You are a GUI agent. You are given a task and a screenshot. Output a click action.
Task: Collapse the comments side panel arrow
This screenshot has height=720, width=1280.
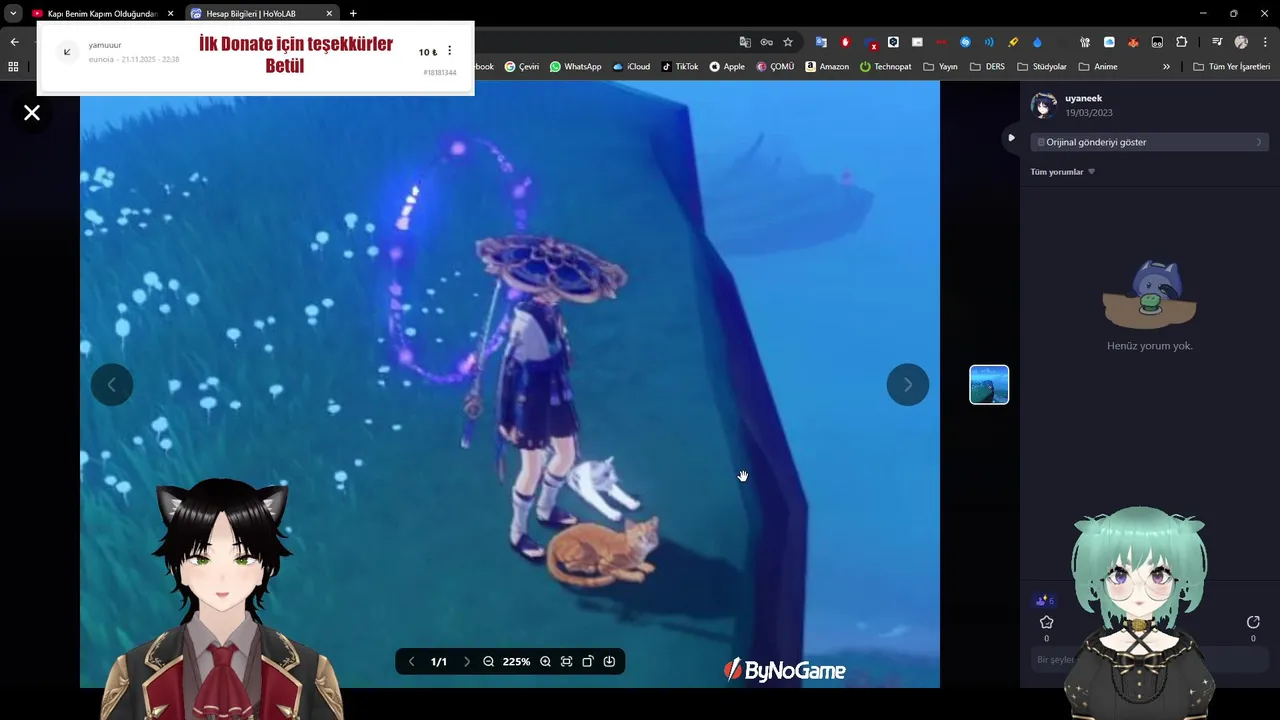(x=1011, y=138)
